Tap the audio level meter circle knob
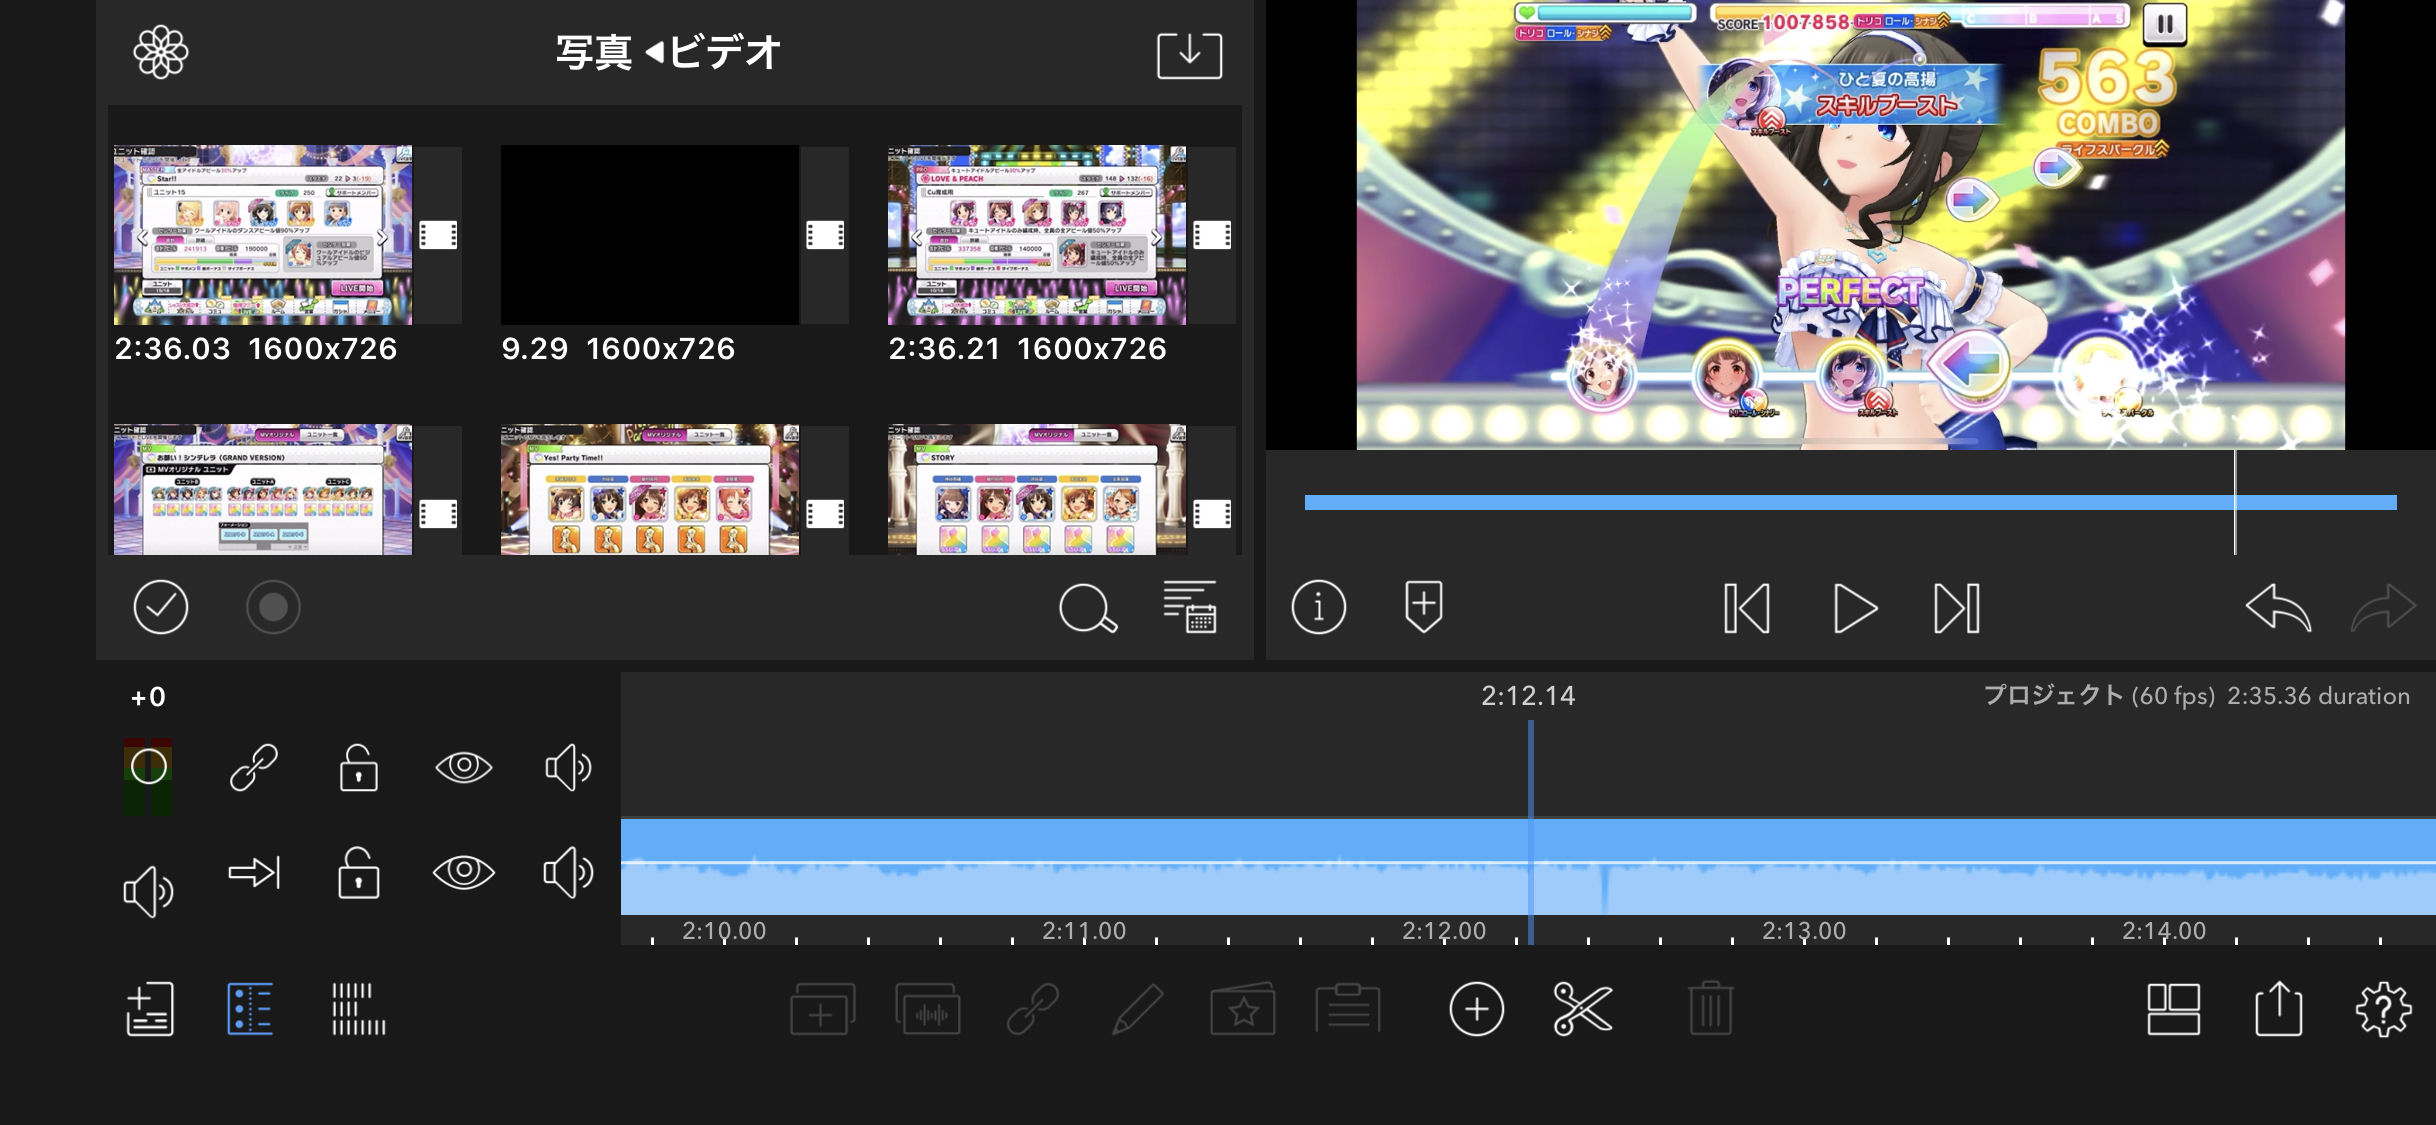This screenshot has height=1125, width=2436. (148, 767)
